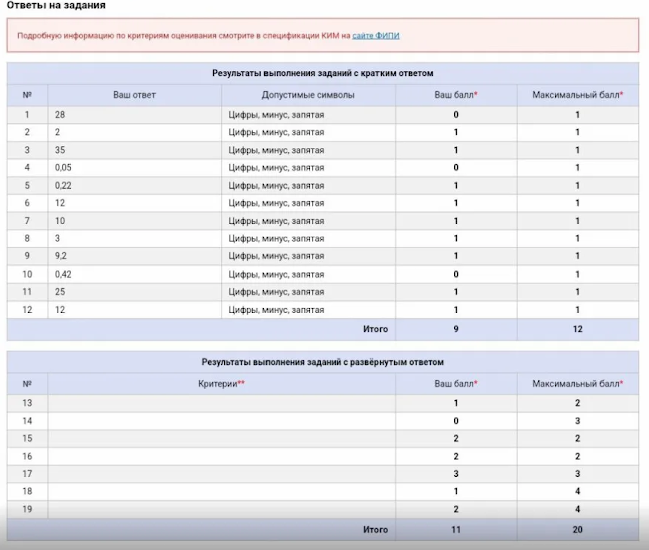This screenshot has width=649, height=550.
Task: Click 'Итого' in the extended-answer table
Action: tap(375, 529)
